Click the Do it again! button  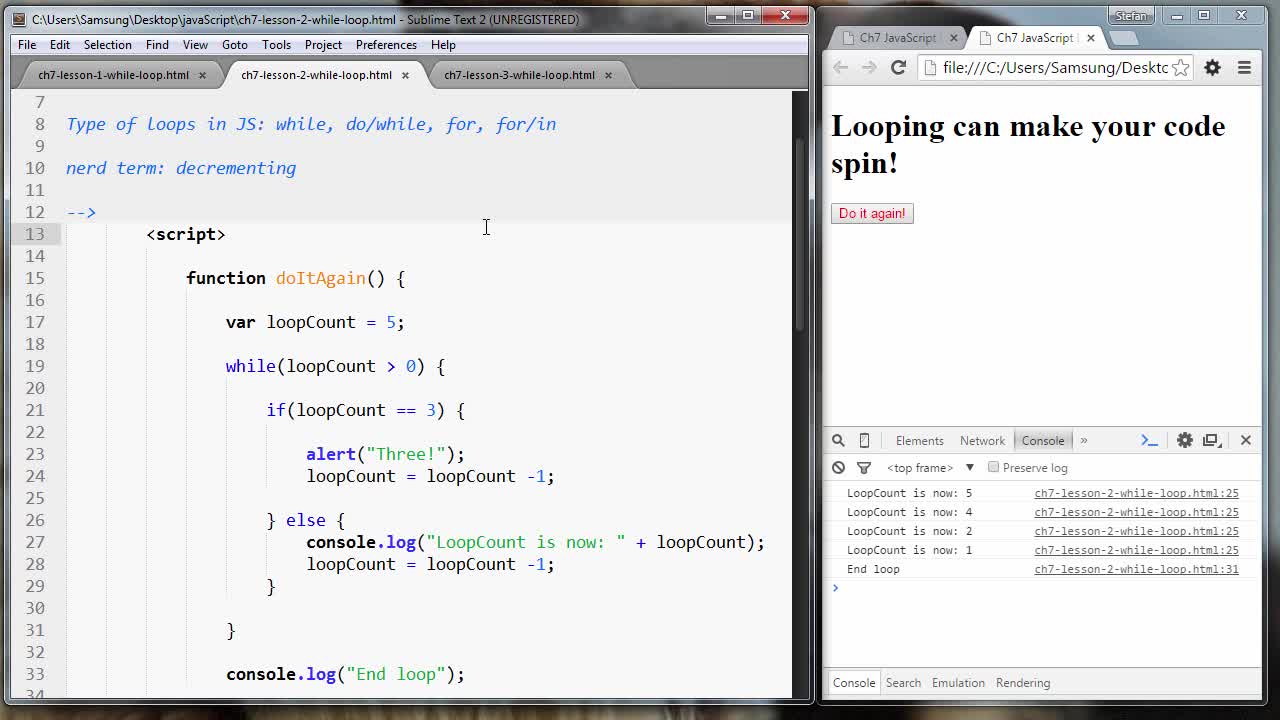coord(872,213)
